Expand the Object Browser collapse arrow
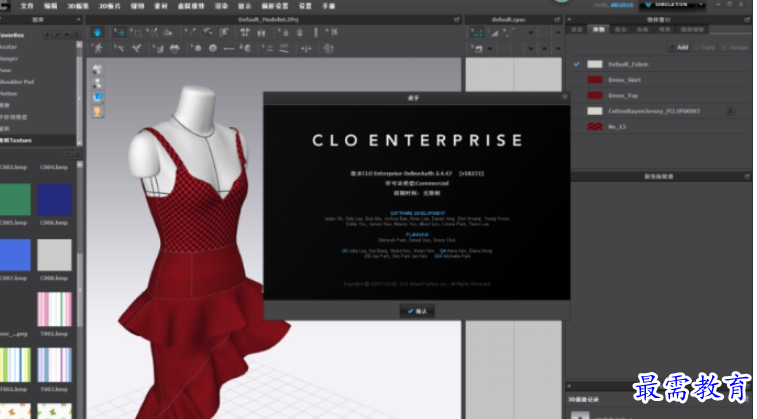Viewport: 757px width, 419px height. click(x=569, y=20)
